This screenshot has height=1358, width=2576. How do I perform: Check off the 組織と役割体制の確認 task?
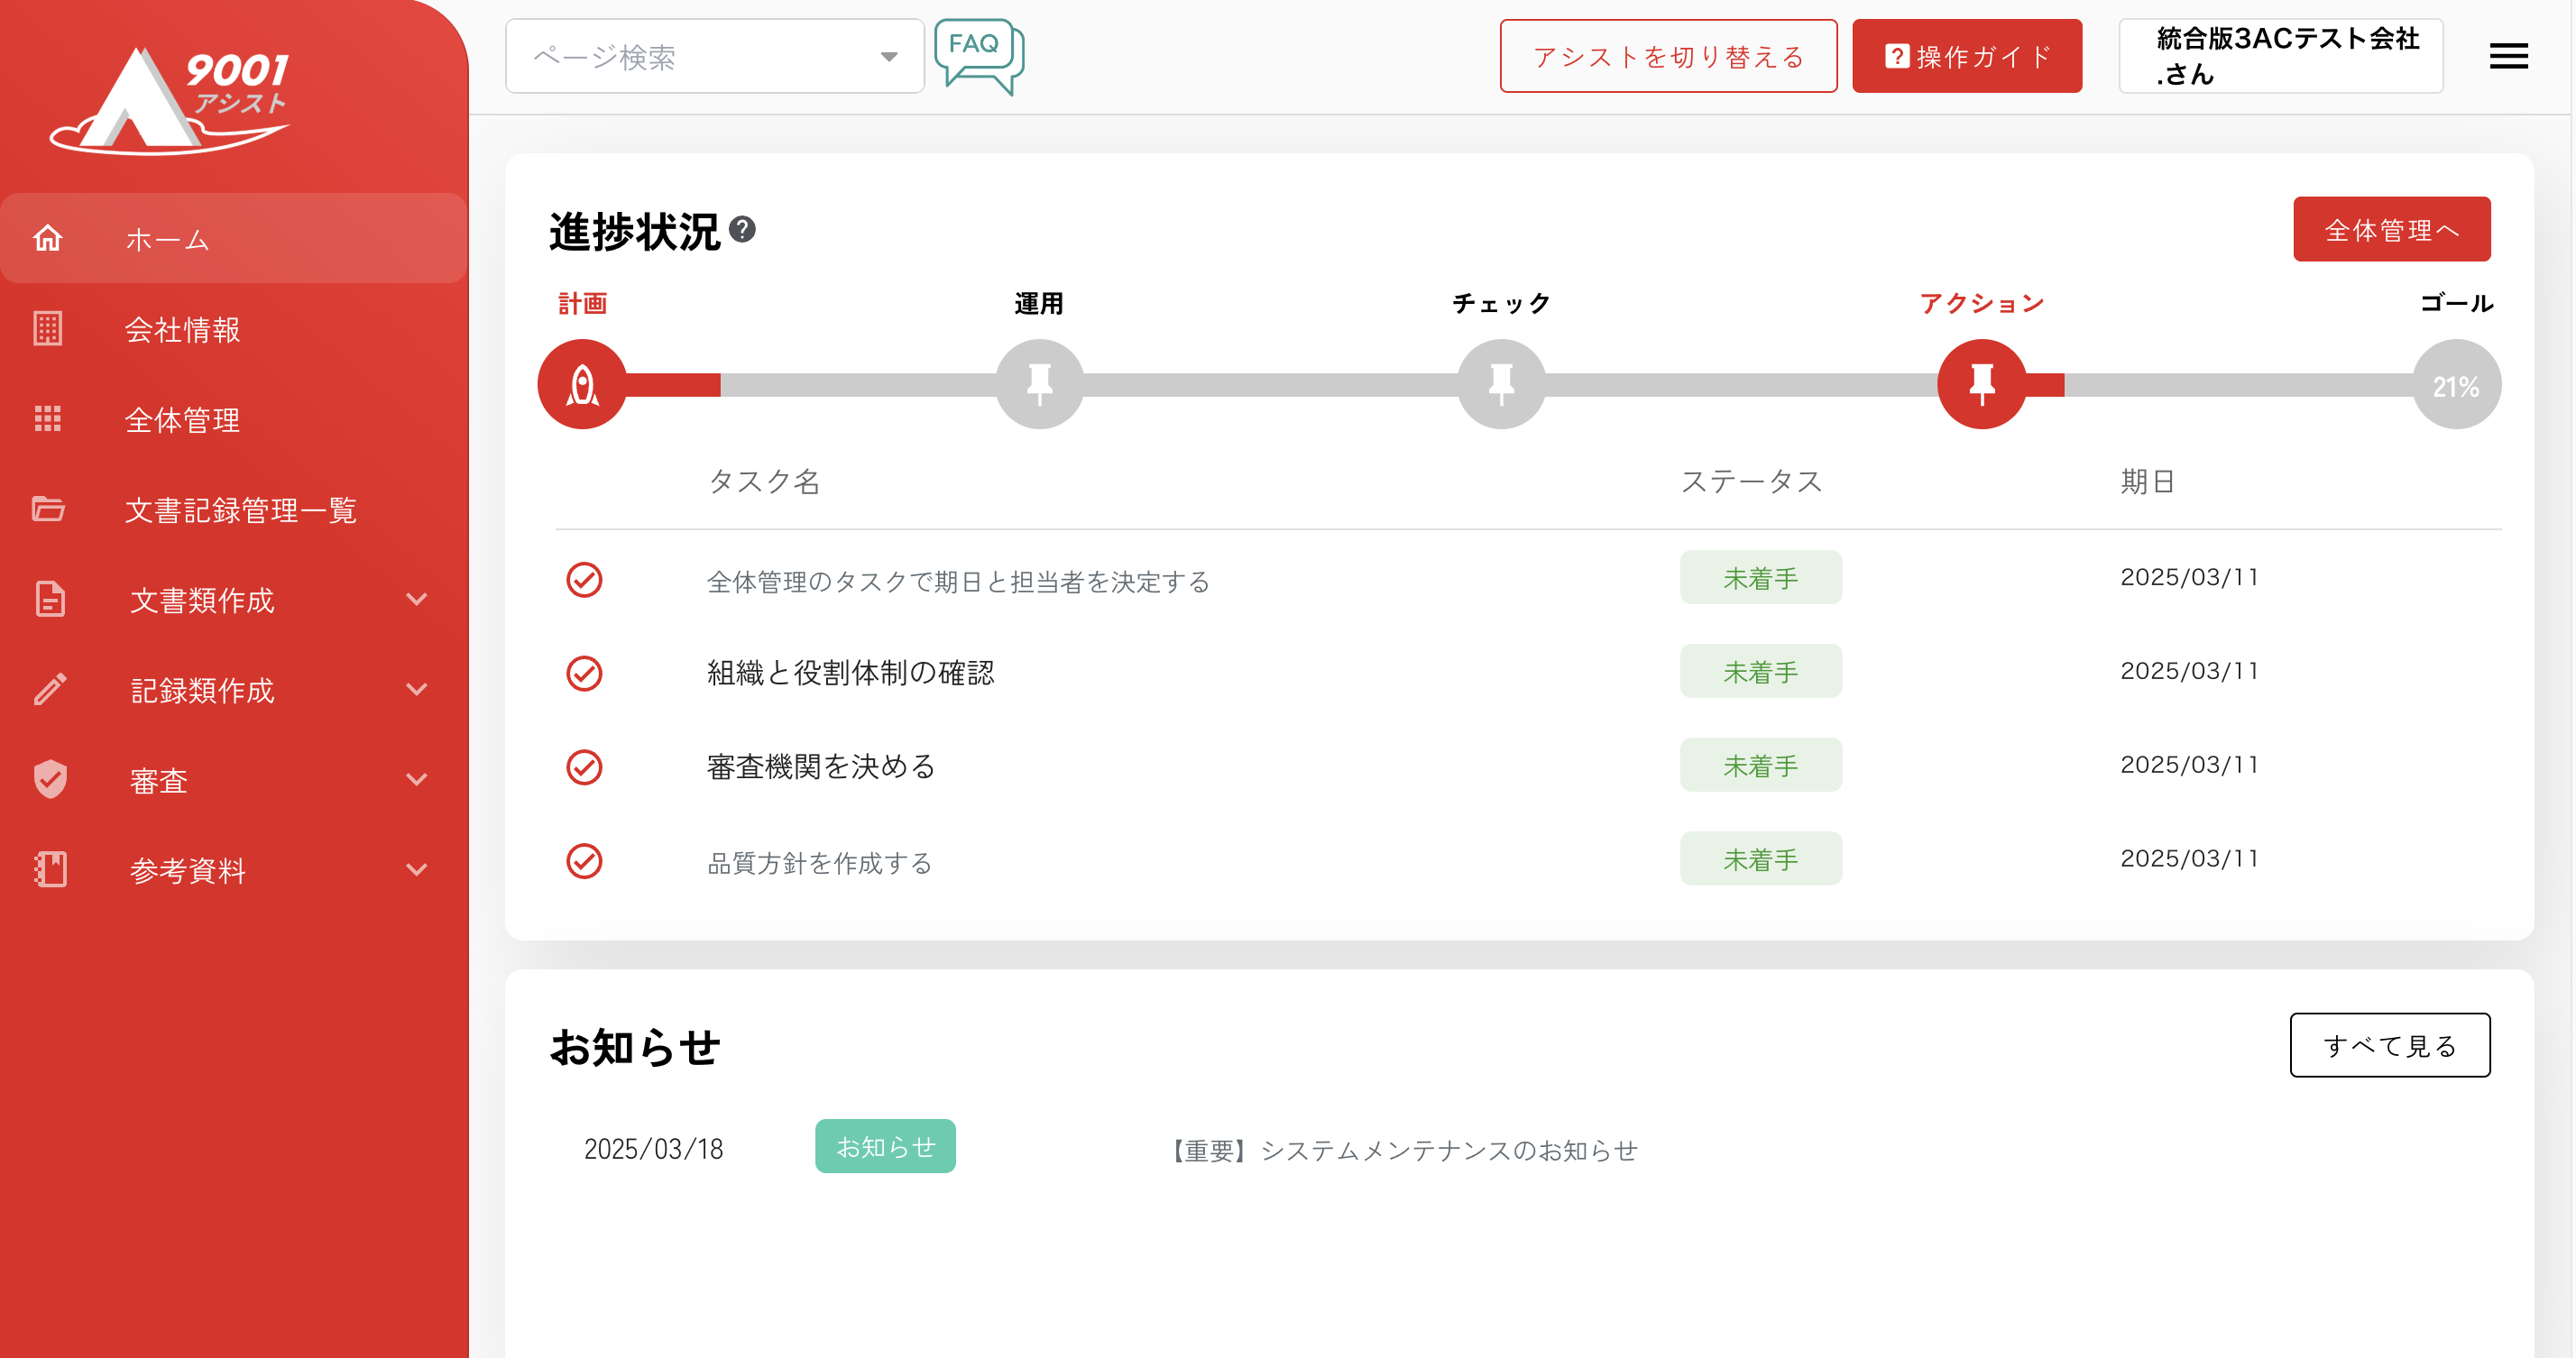click(584, 673)
